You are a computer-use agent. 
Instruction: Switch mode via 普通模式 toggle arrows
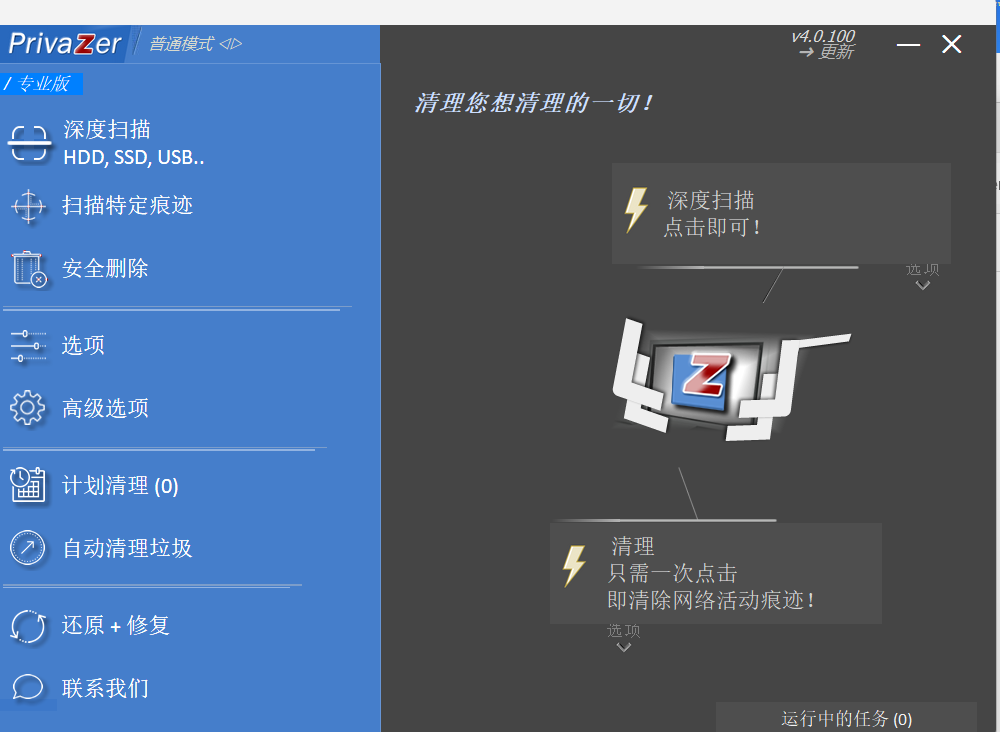point(230,44)
